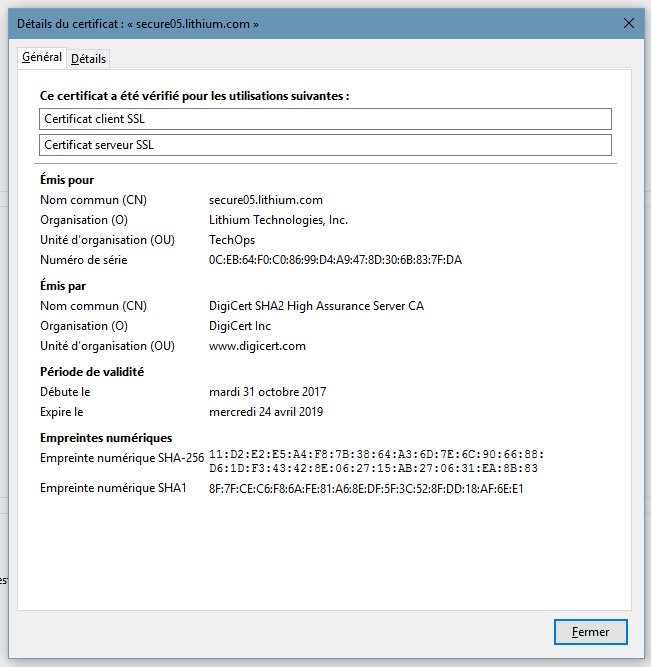This screenshot has width=651, height=667.
Task: Close the certificate dialog with X
Action: tap(628, 23)
